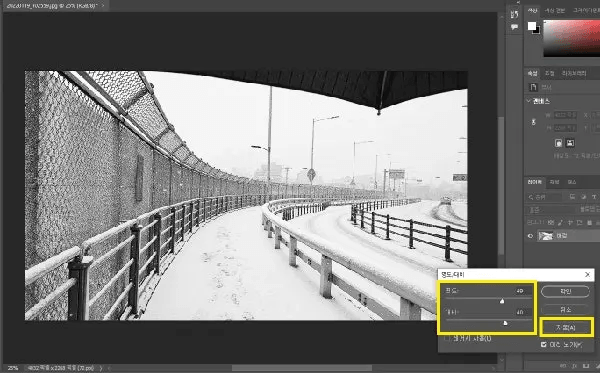
Task: Open the History panel icon
Action: point(514,15)
